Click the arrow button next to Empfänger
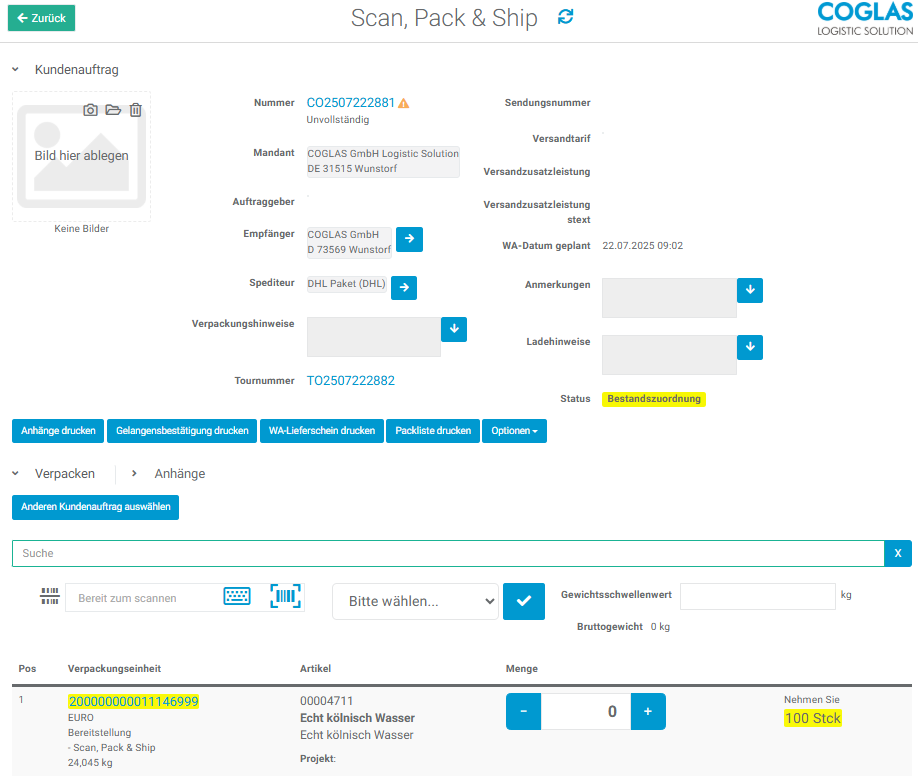918x776 pixels. point(410,240)
